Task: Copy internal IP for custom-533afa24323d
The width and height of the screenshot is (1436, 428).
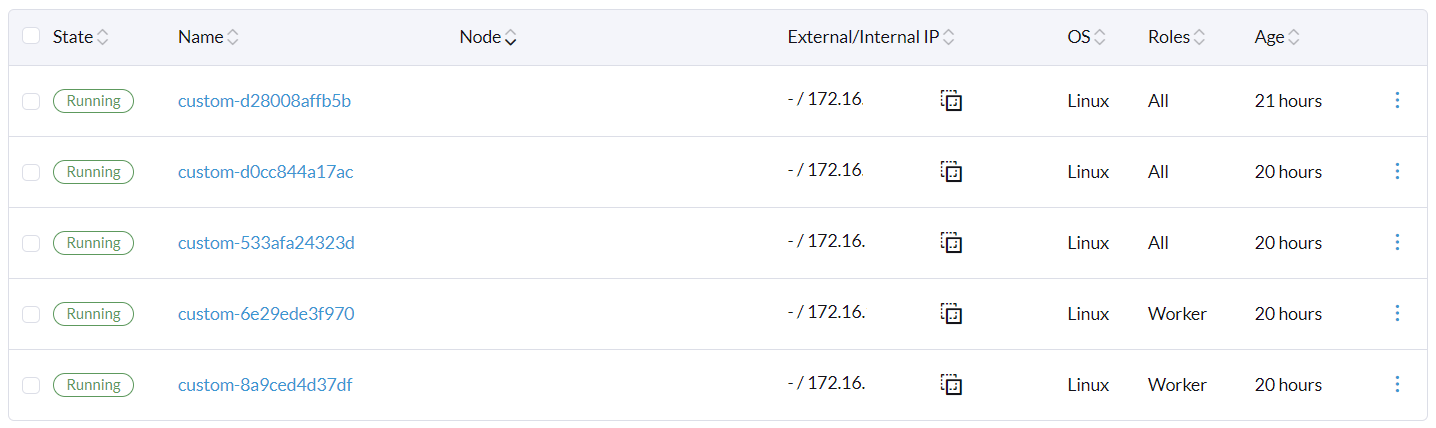Action: click(951, 243)
